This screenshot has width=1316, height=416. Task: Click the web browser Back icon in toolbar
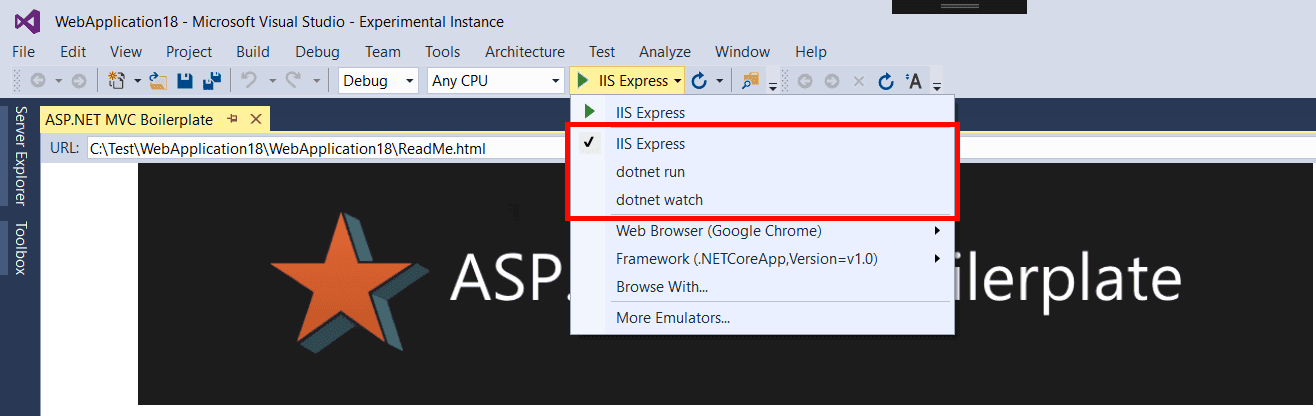[805, 81]
